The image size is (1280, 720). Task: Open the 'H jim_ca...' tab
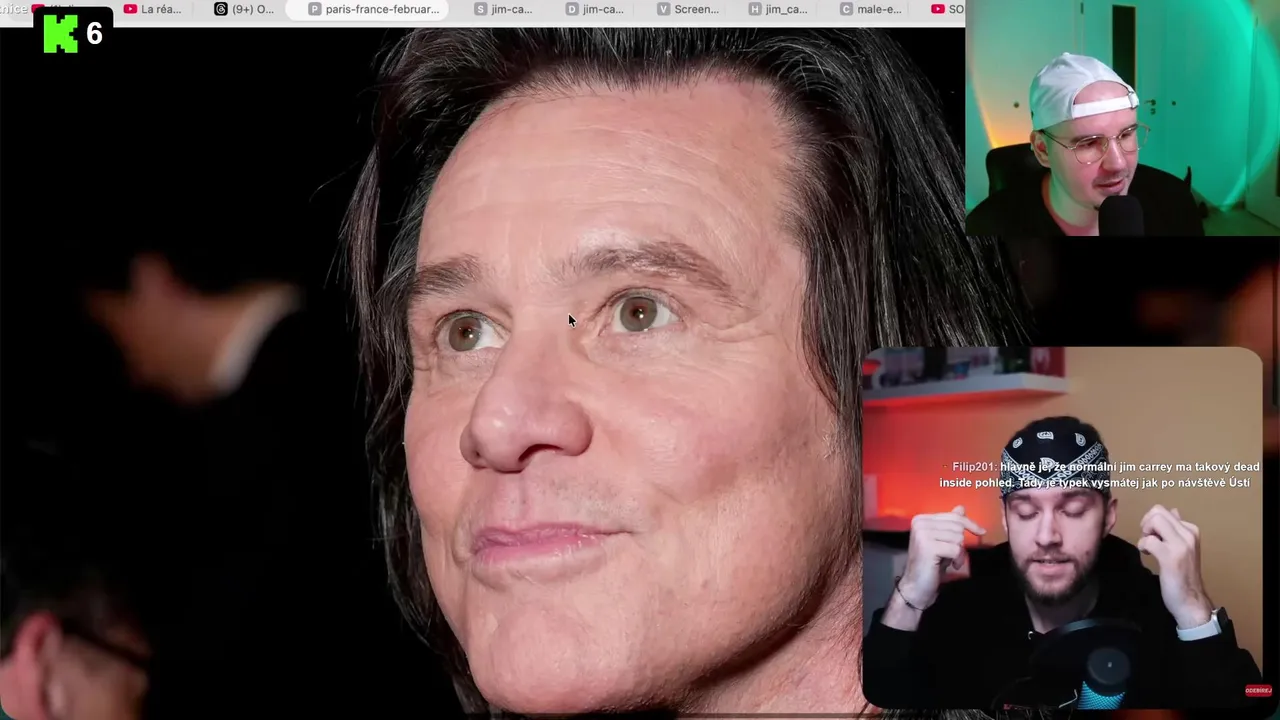pyautogui.click(x=778, y=9)
